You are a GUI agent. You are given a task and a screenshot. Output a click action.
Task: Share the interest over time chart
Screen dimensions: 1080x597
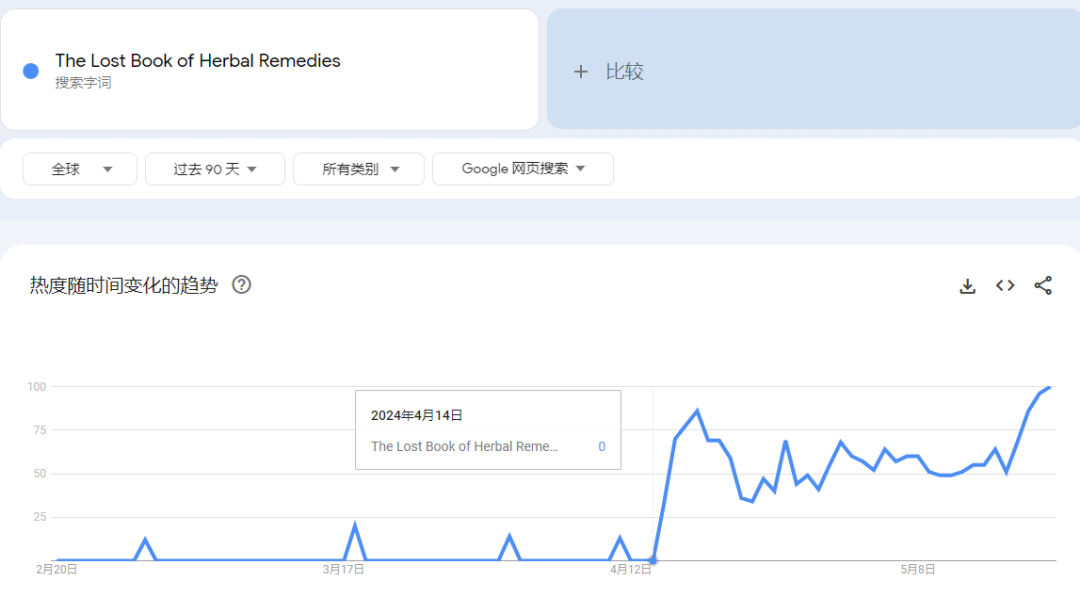click(1043, 286)
